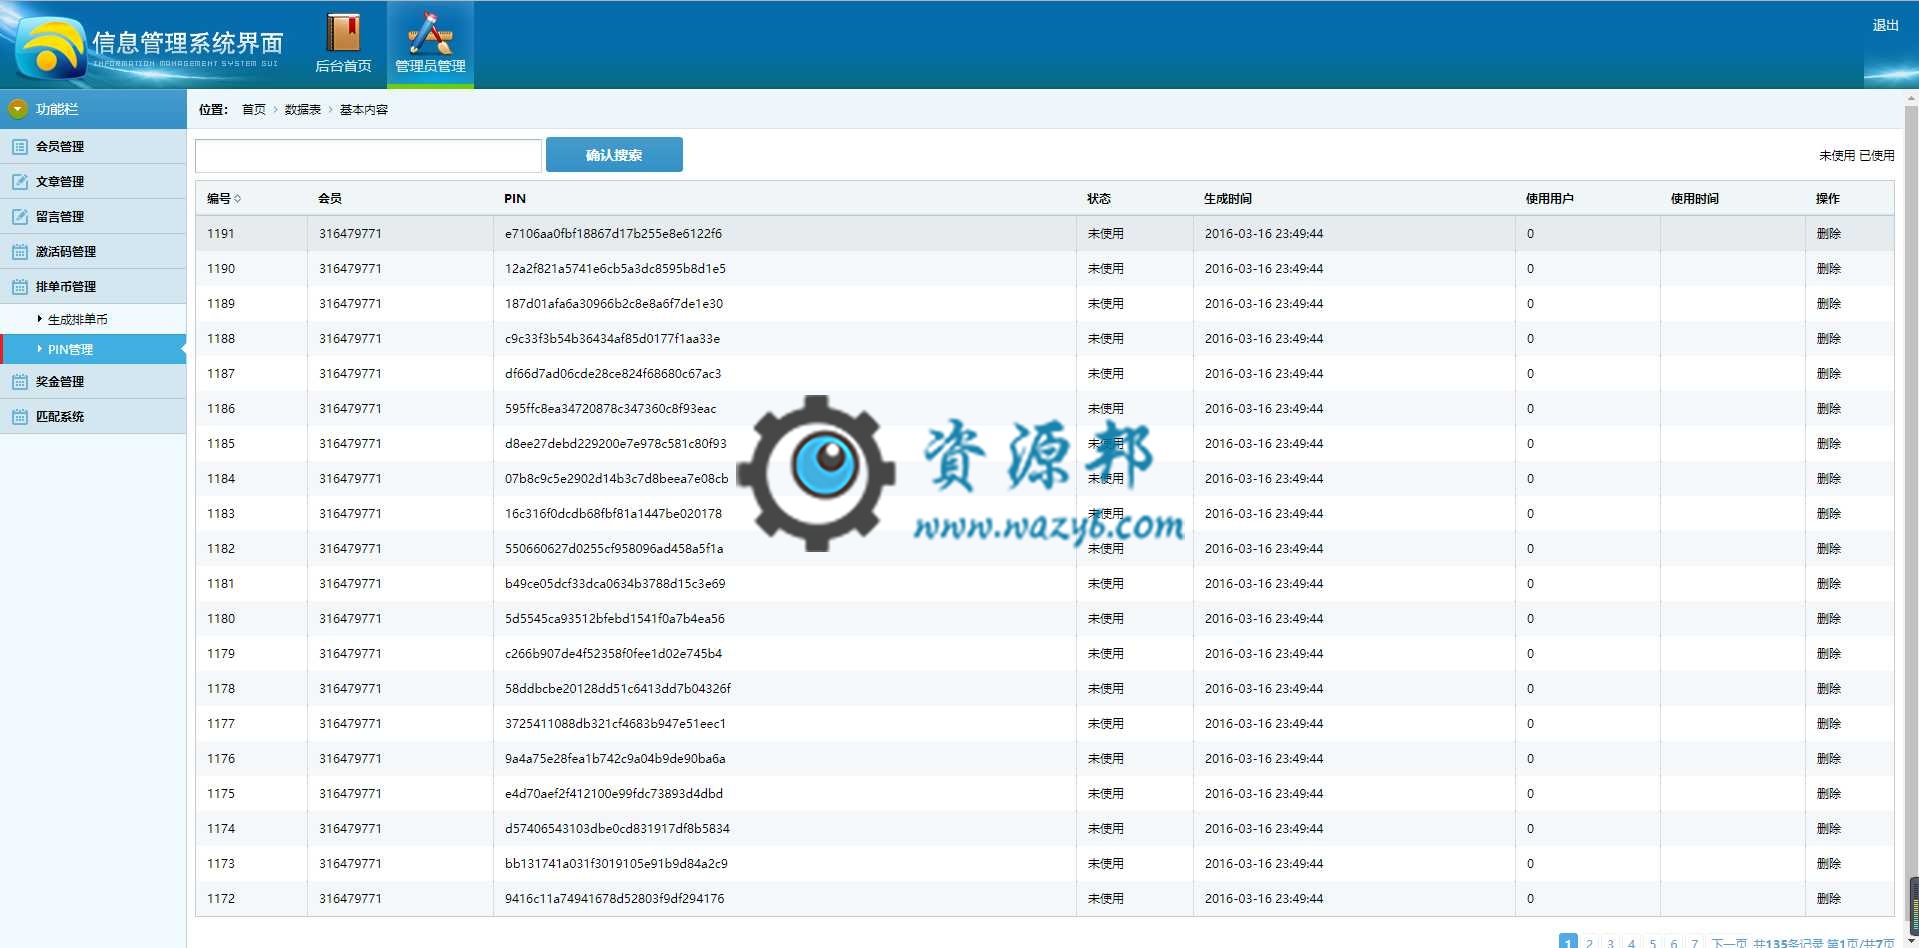This screenshot has height=948, width=1919.
Task: Filter by 未使用 PINs
Action: (x=1836, y=156)
